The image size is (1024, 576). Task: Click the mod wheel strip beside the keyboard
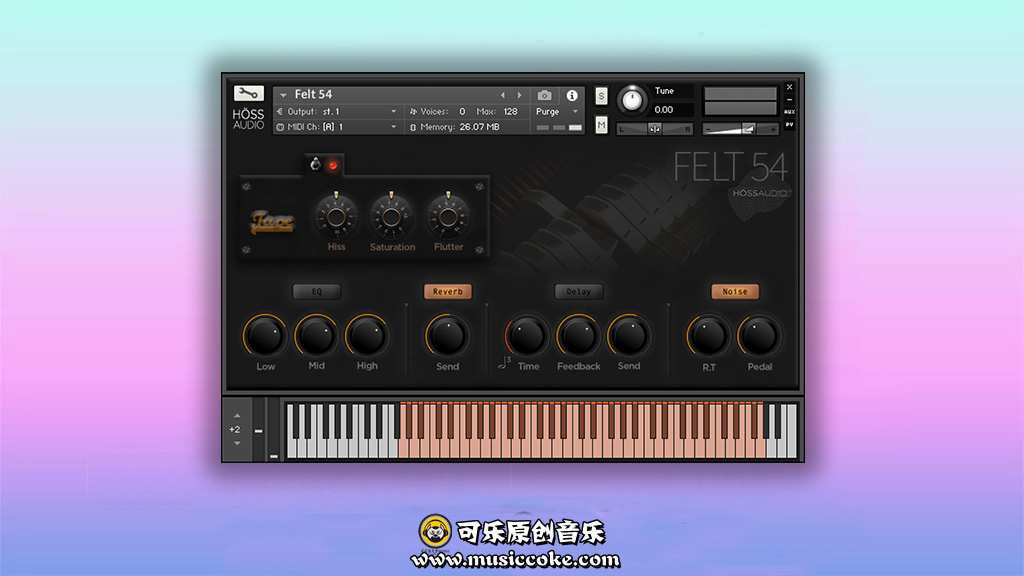pos(274,429)
